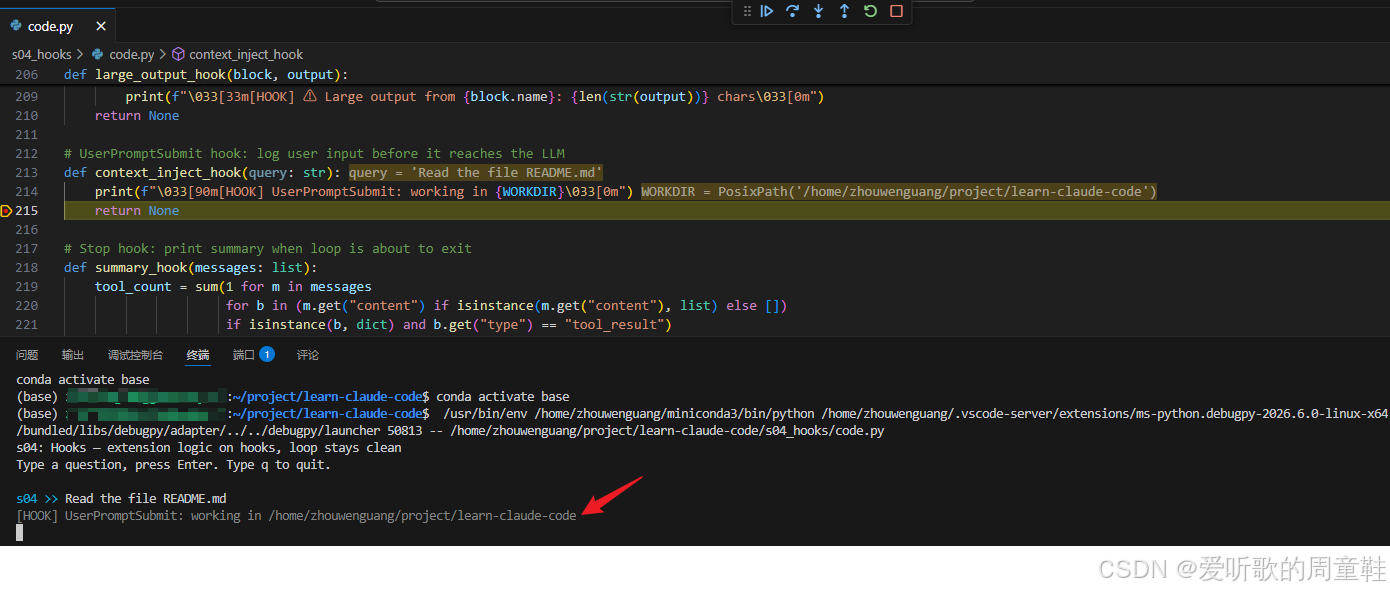Click the tool_count assignment line
The width and height of the screenshot is (1390, 592).
[x=233, y=287]
